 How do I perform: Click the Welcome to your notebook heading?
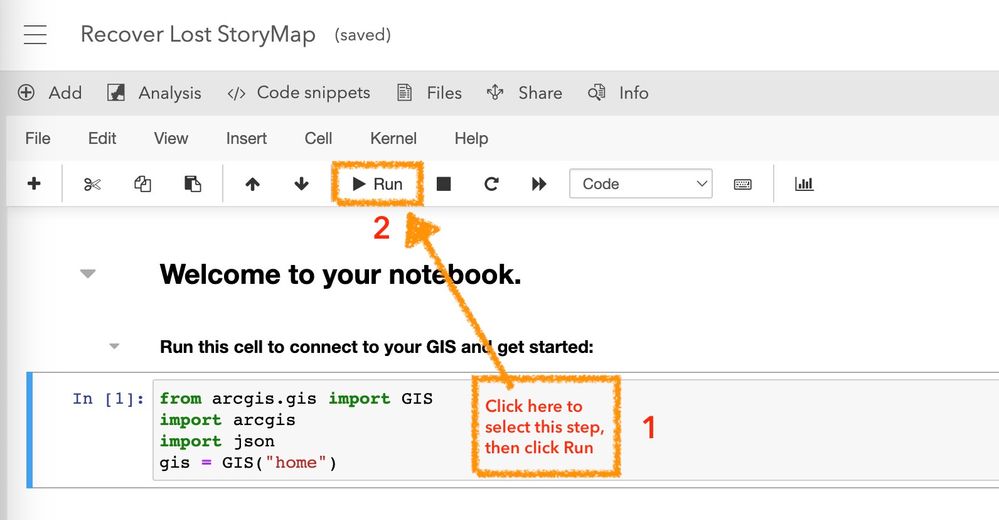pos(340,275)
